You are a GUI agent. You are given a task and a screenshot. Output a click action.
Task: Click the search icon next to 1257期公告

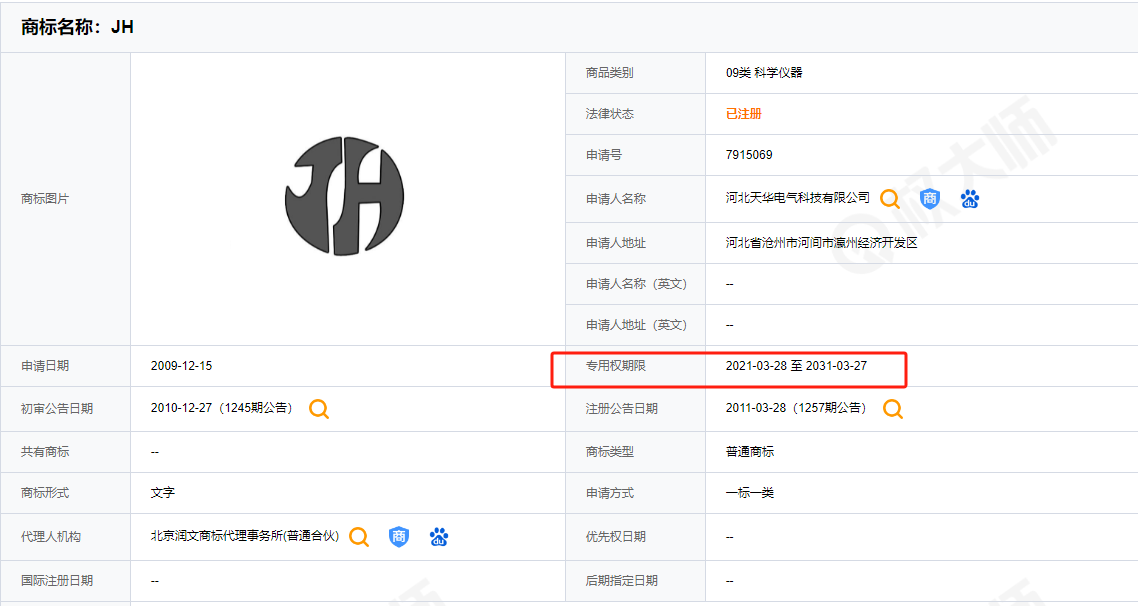point(893,409)
